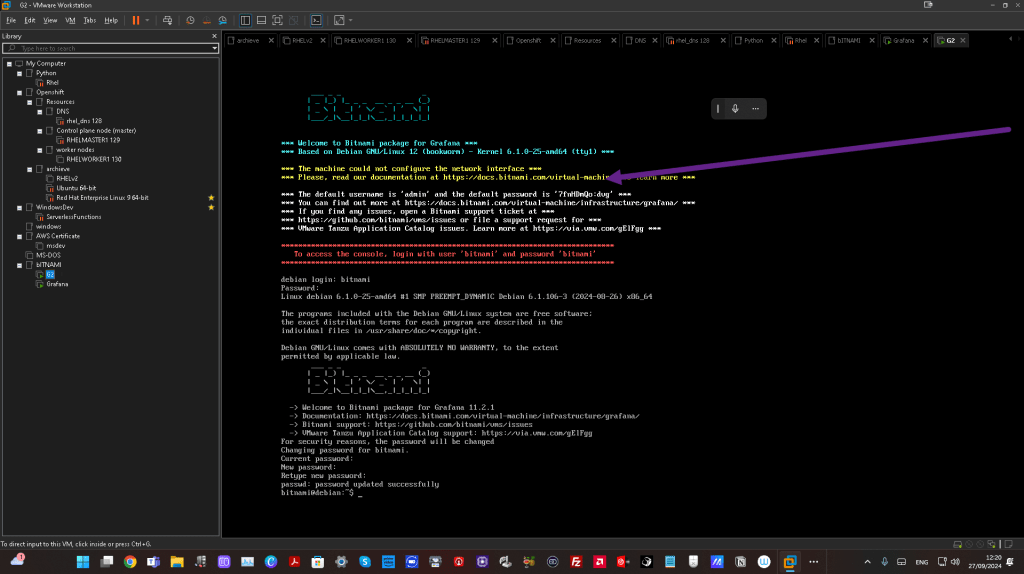Toggle the console view toolbar icon
Screen dimensions: 1024x574
click(316, 20)
